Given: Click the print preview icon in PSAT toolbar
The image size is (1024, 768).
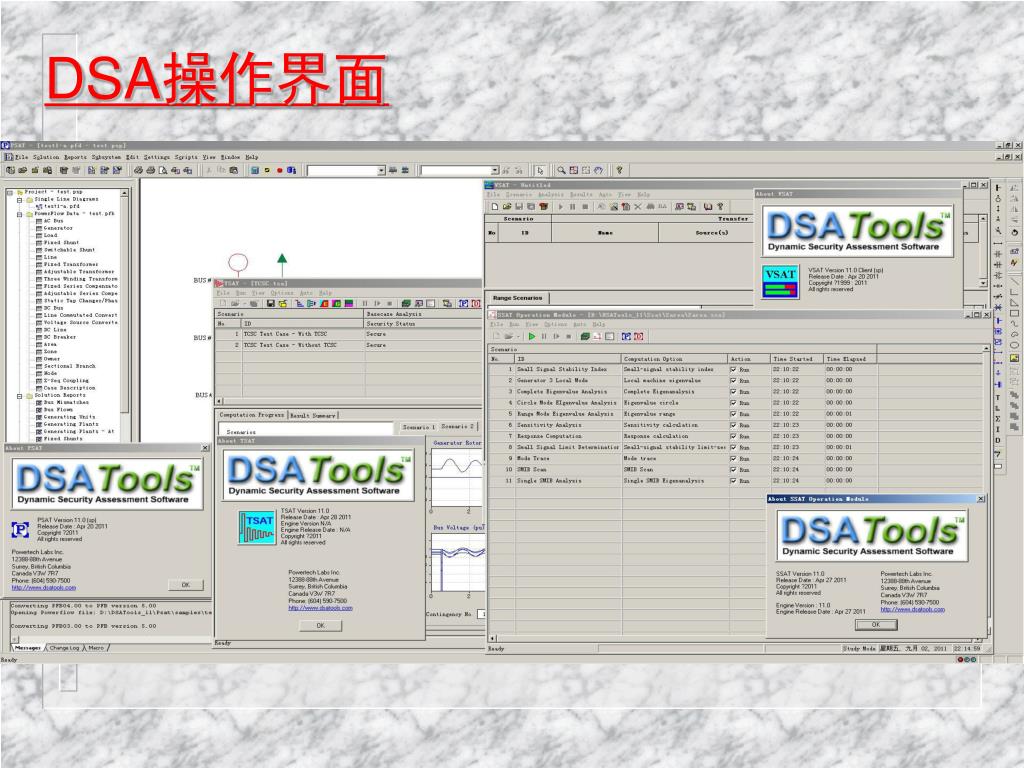Looking at the screenshot, I should 163,170.
